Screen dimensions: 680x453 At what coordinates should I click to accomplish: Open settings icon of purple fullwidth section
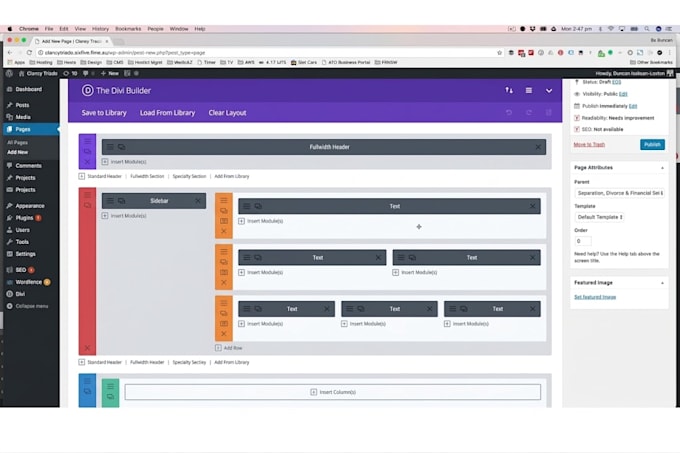point(87,141)
